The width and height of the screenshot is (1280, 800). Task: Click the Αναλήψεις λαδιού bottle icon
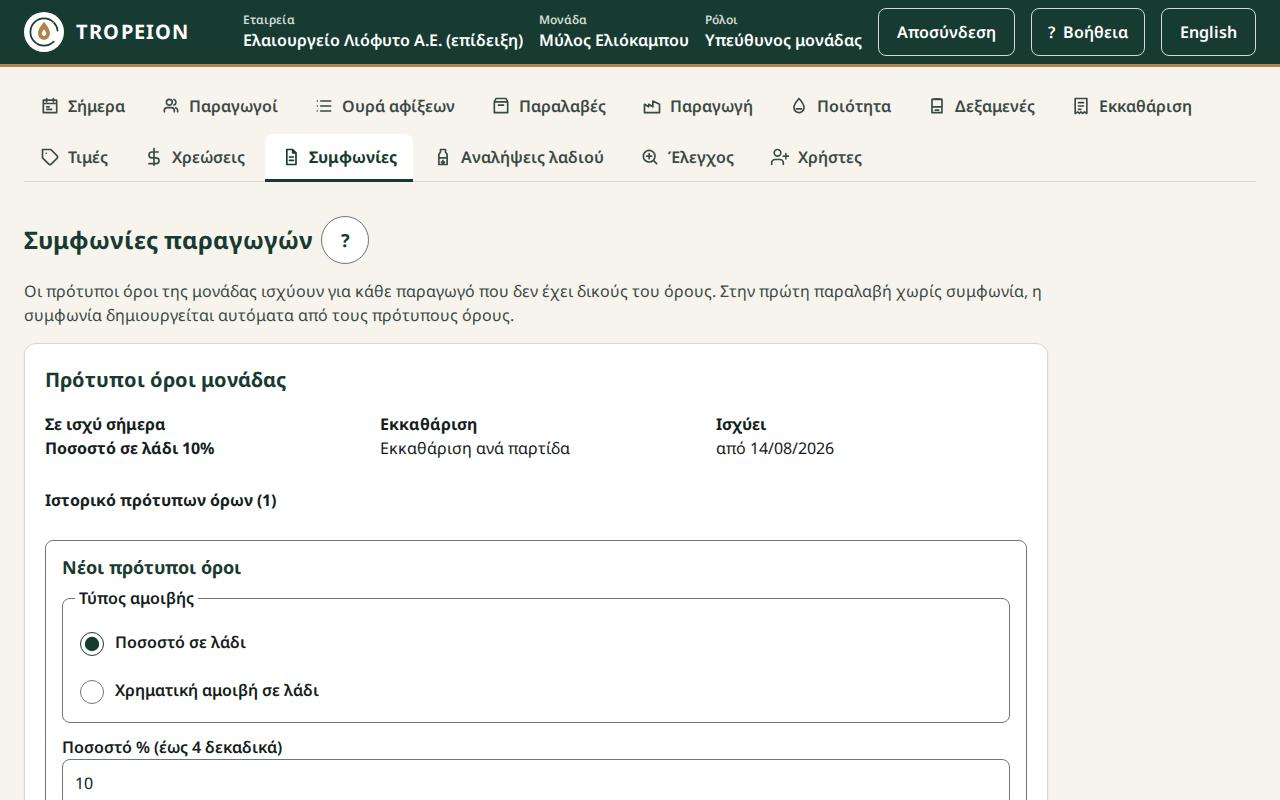(x=443, y=157)
